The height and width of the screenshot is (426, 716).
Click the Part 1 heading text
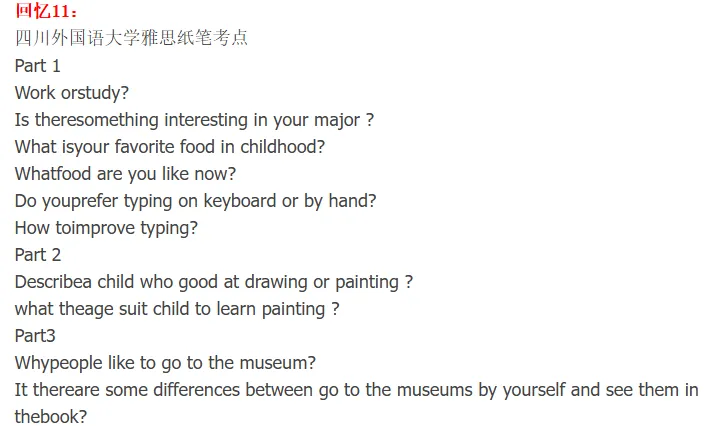coord(37,66)
